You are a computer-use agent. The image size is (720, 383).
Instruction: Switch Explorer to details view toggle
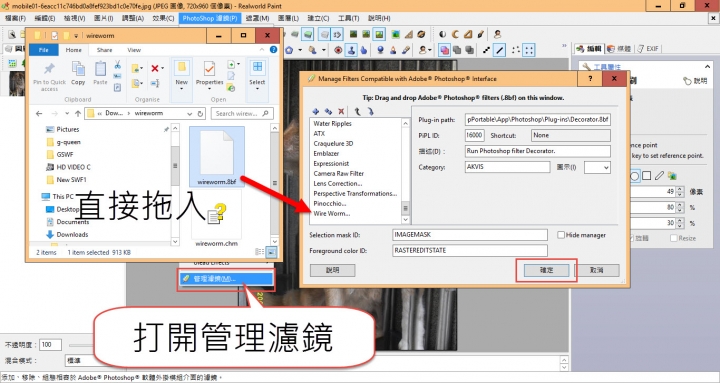(259, 252)
